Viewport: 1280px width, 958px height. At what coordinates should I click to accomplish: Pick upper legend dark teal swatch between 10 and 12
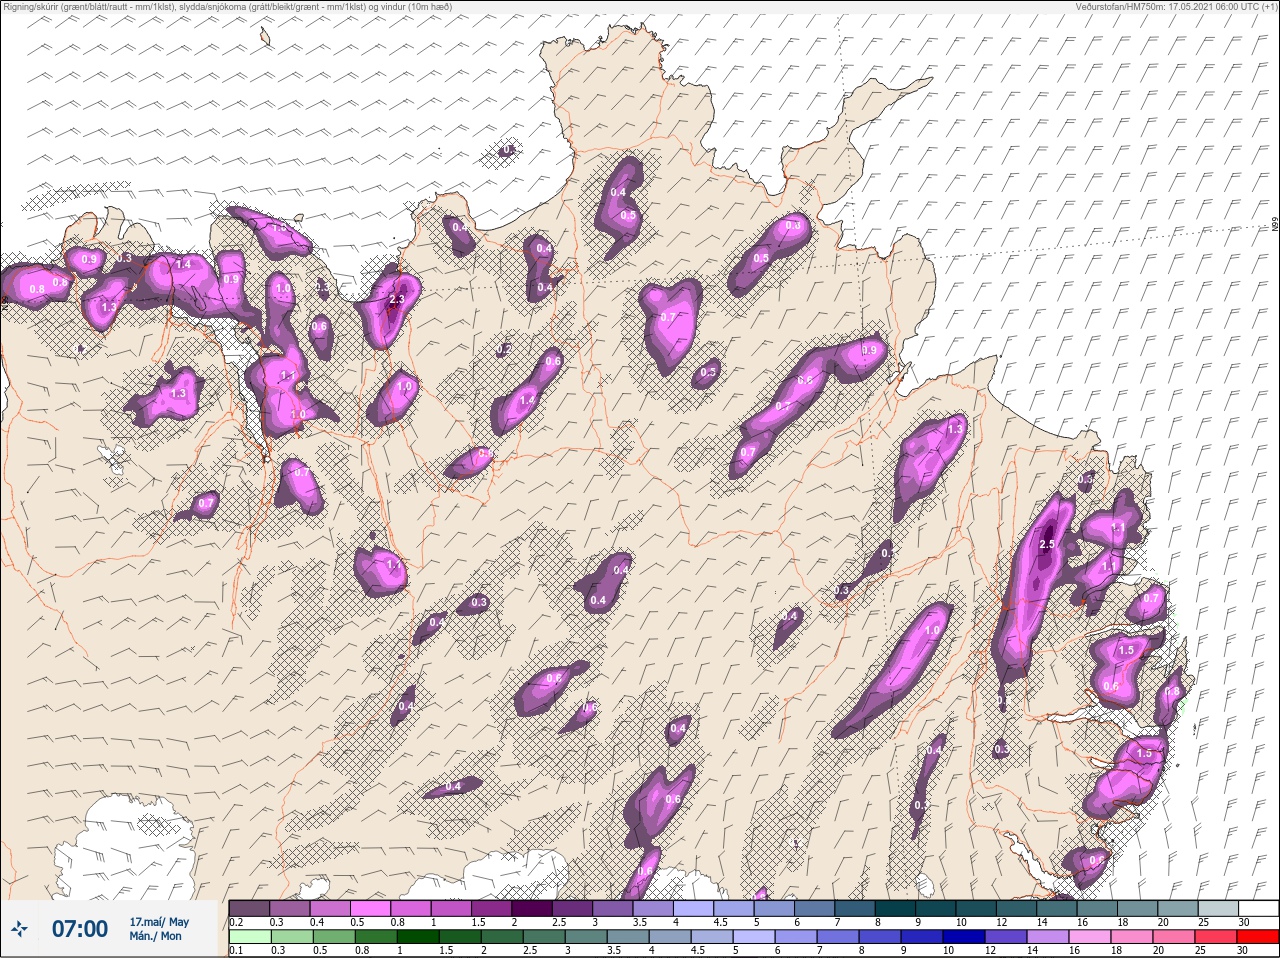(x=976, y=908)
